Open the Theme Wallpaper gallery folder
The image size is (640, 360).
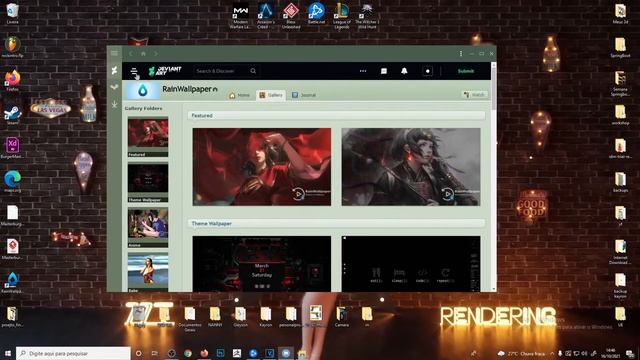[x=148, y=182]
